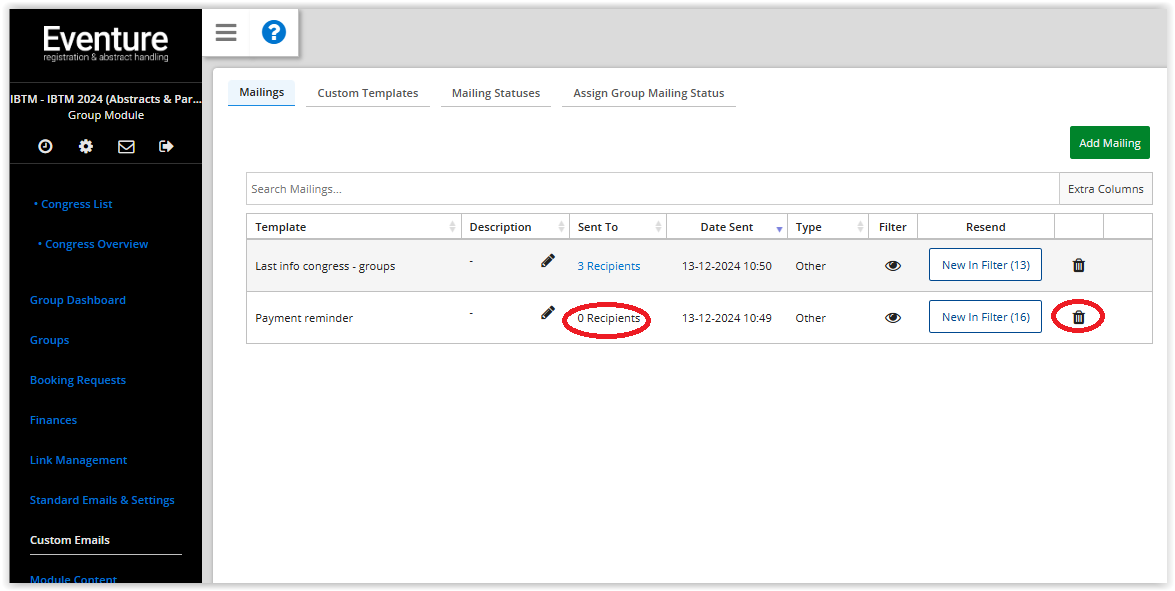Delete the Payment reminder mailing

[1078, 317]
